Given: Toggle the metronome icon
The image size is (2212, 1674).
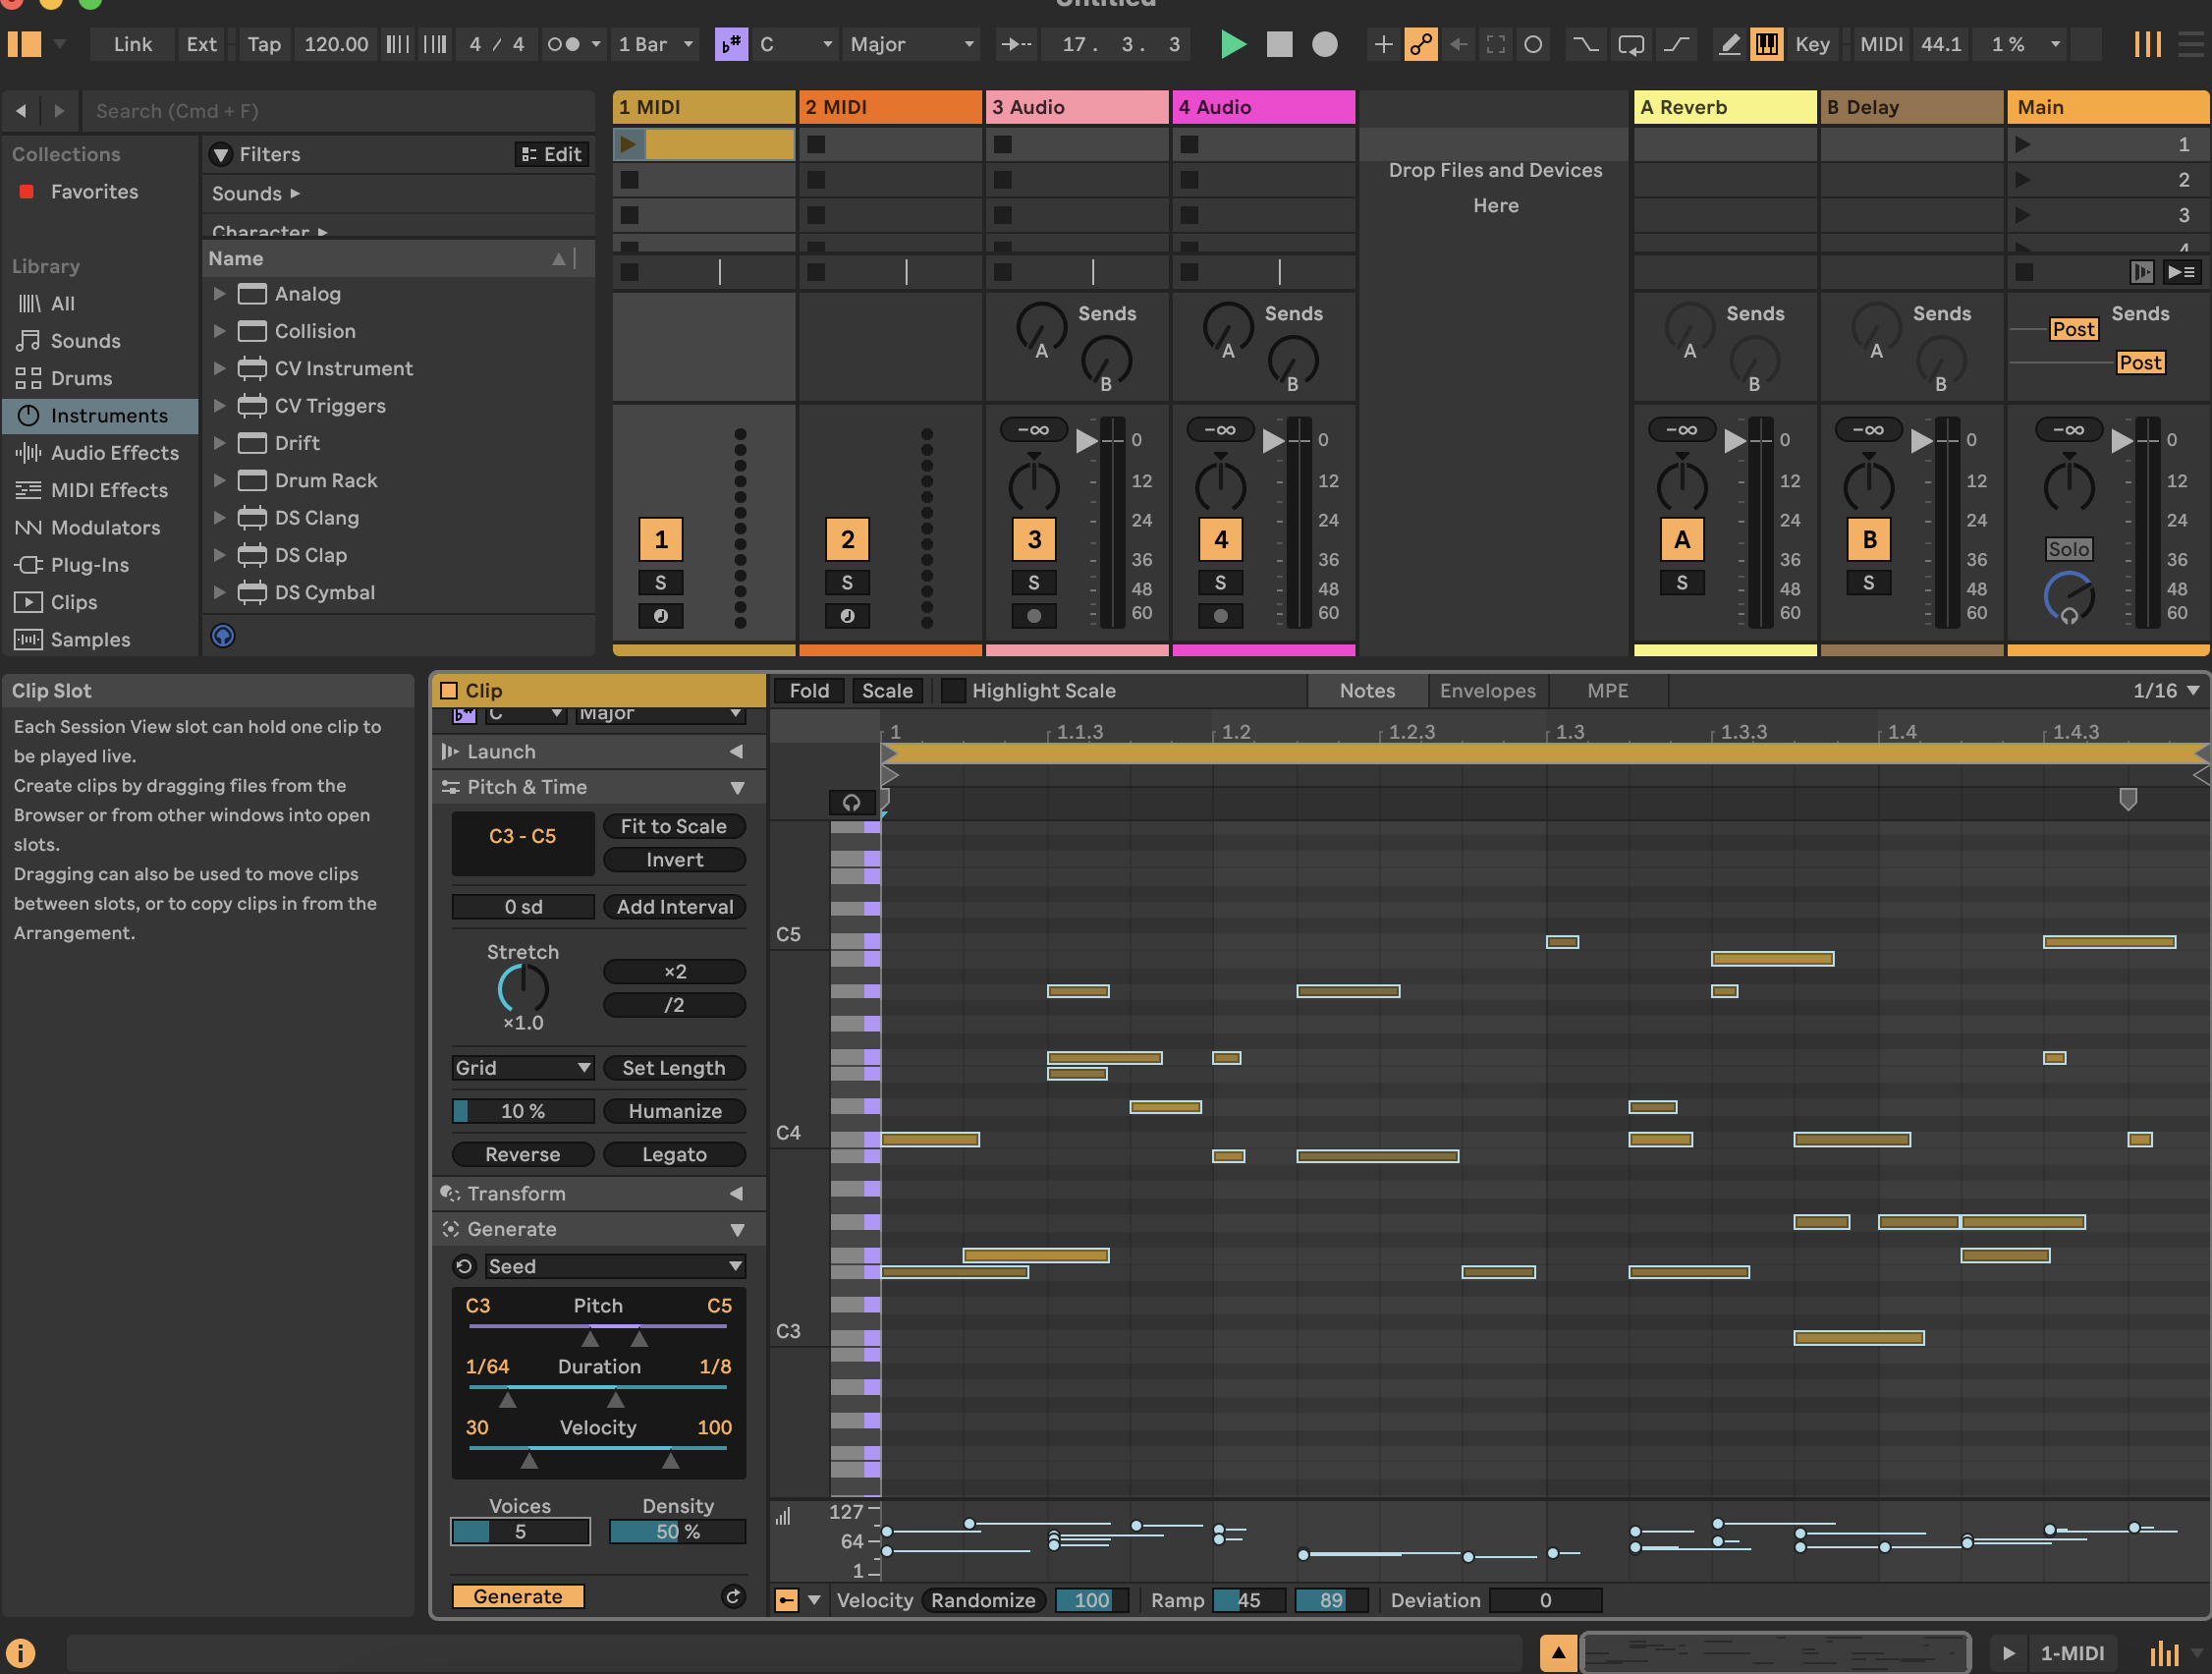Looking at the screenshot, I should (563, 44).
